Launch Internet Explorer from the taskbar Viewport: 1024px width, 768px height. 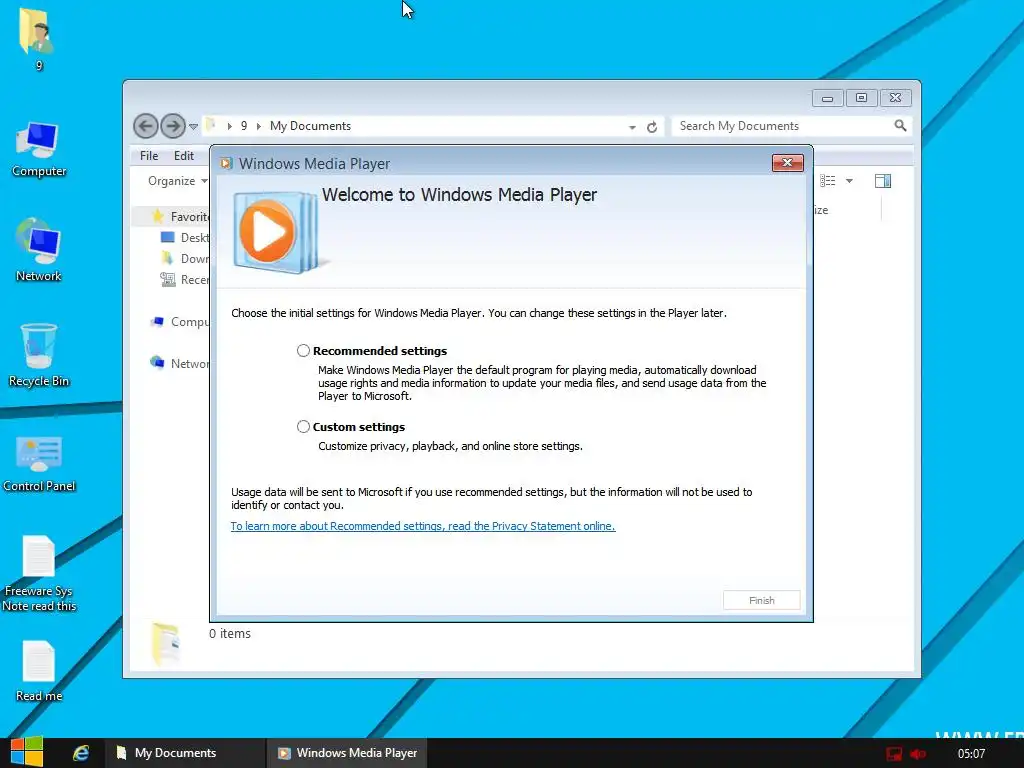[x=81, y=753]
